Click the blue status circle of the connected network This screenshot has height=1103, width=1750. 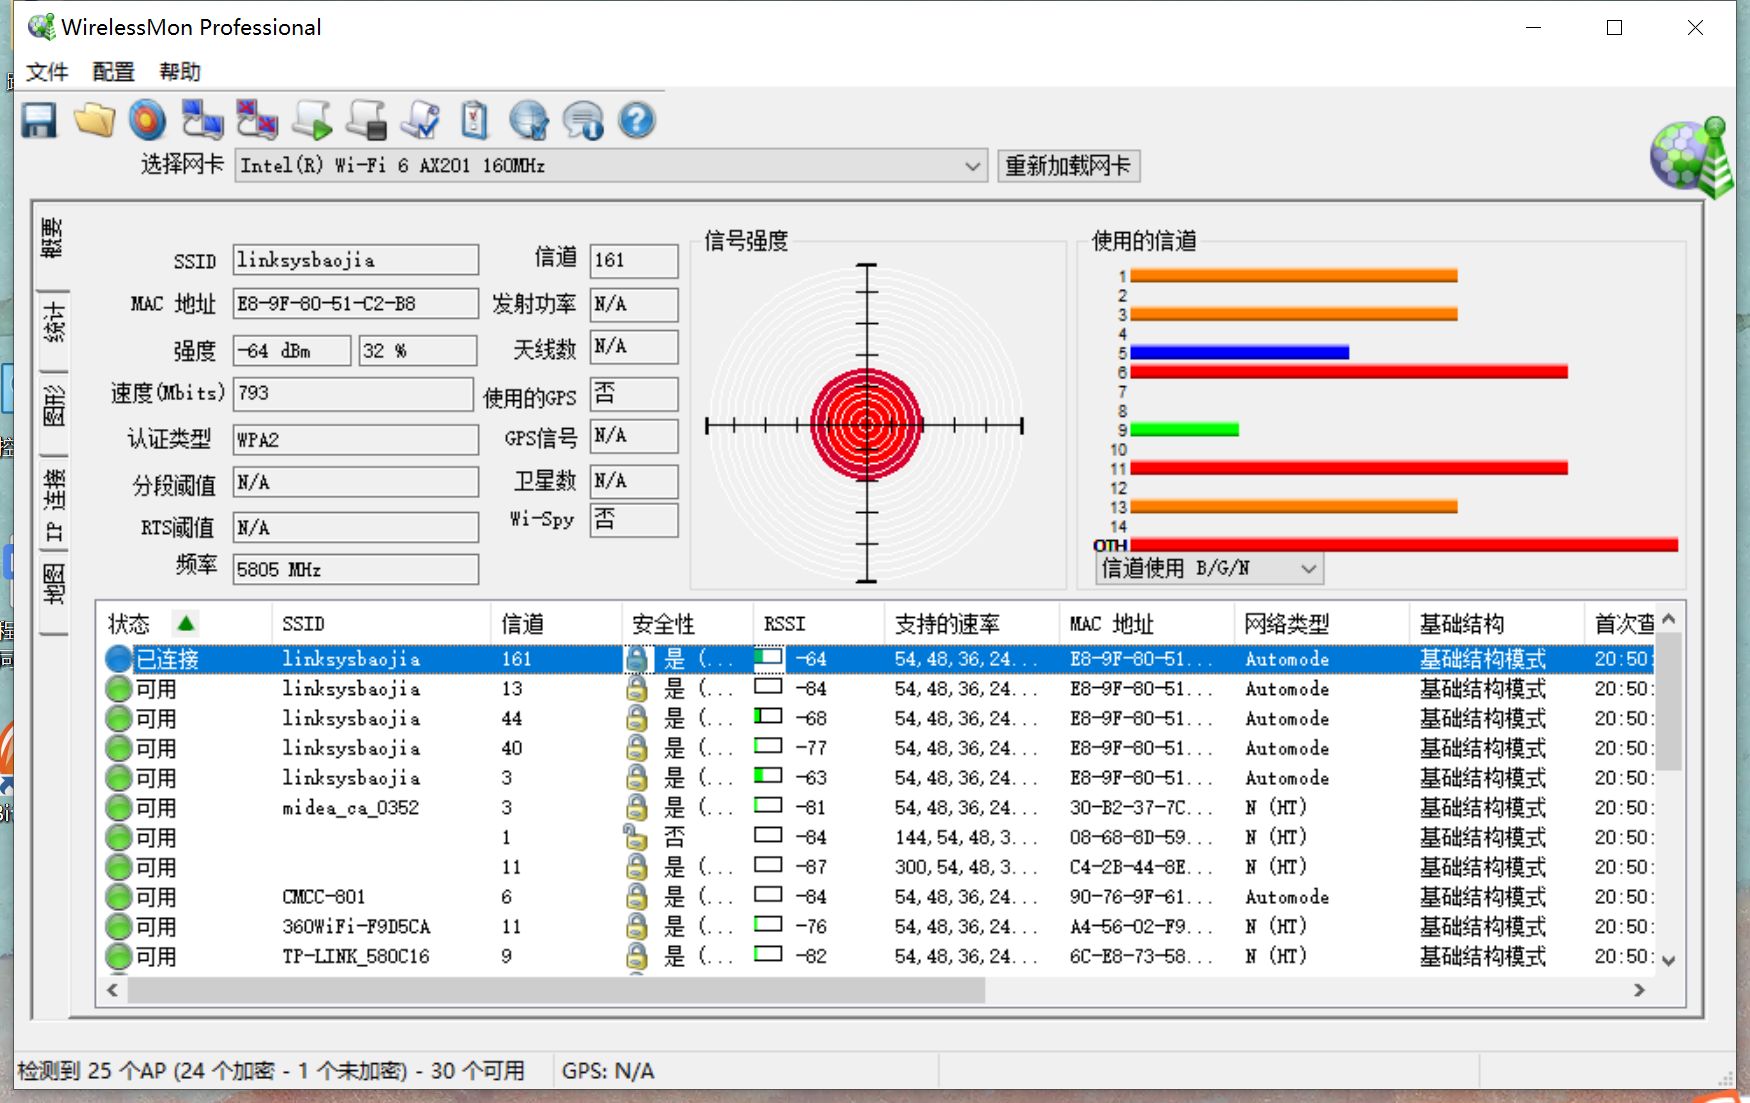(x=119, y=659)
